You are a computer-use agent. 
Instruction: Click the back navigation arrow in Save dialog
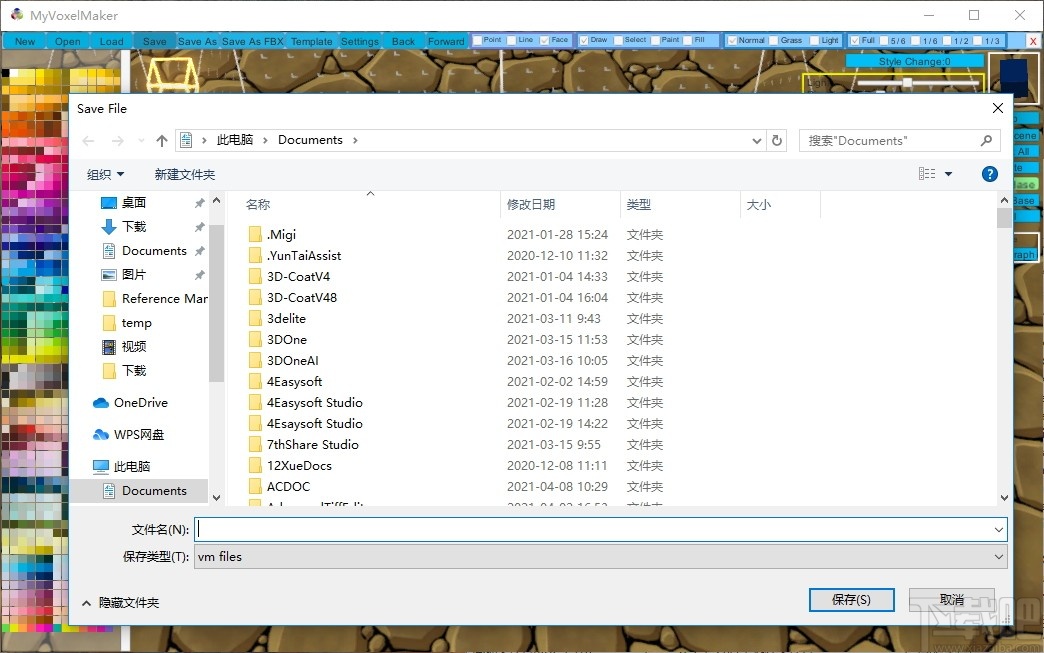point(87,140)
